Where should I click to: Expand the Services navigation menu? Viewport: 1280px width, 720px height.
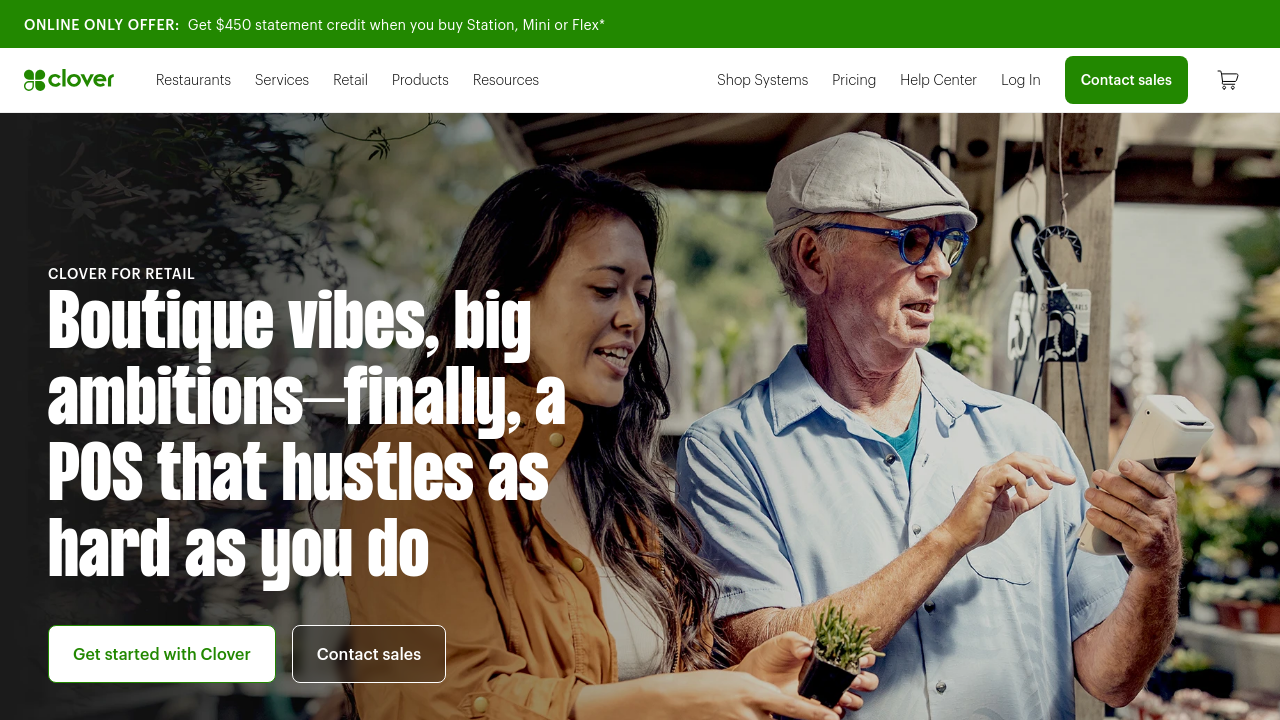point(282,80)
